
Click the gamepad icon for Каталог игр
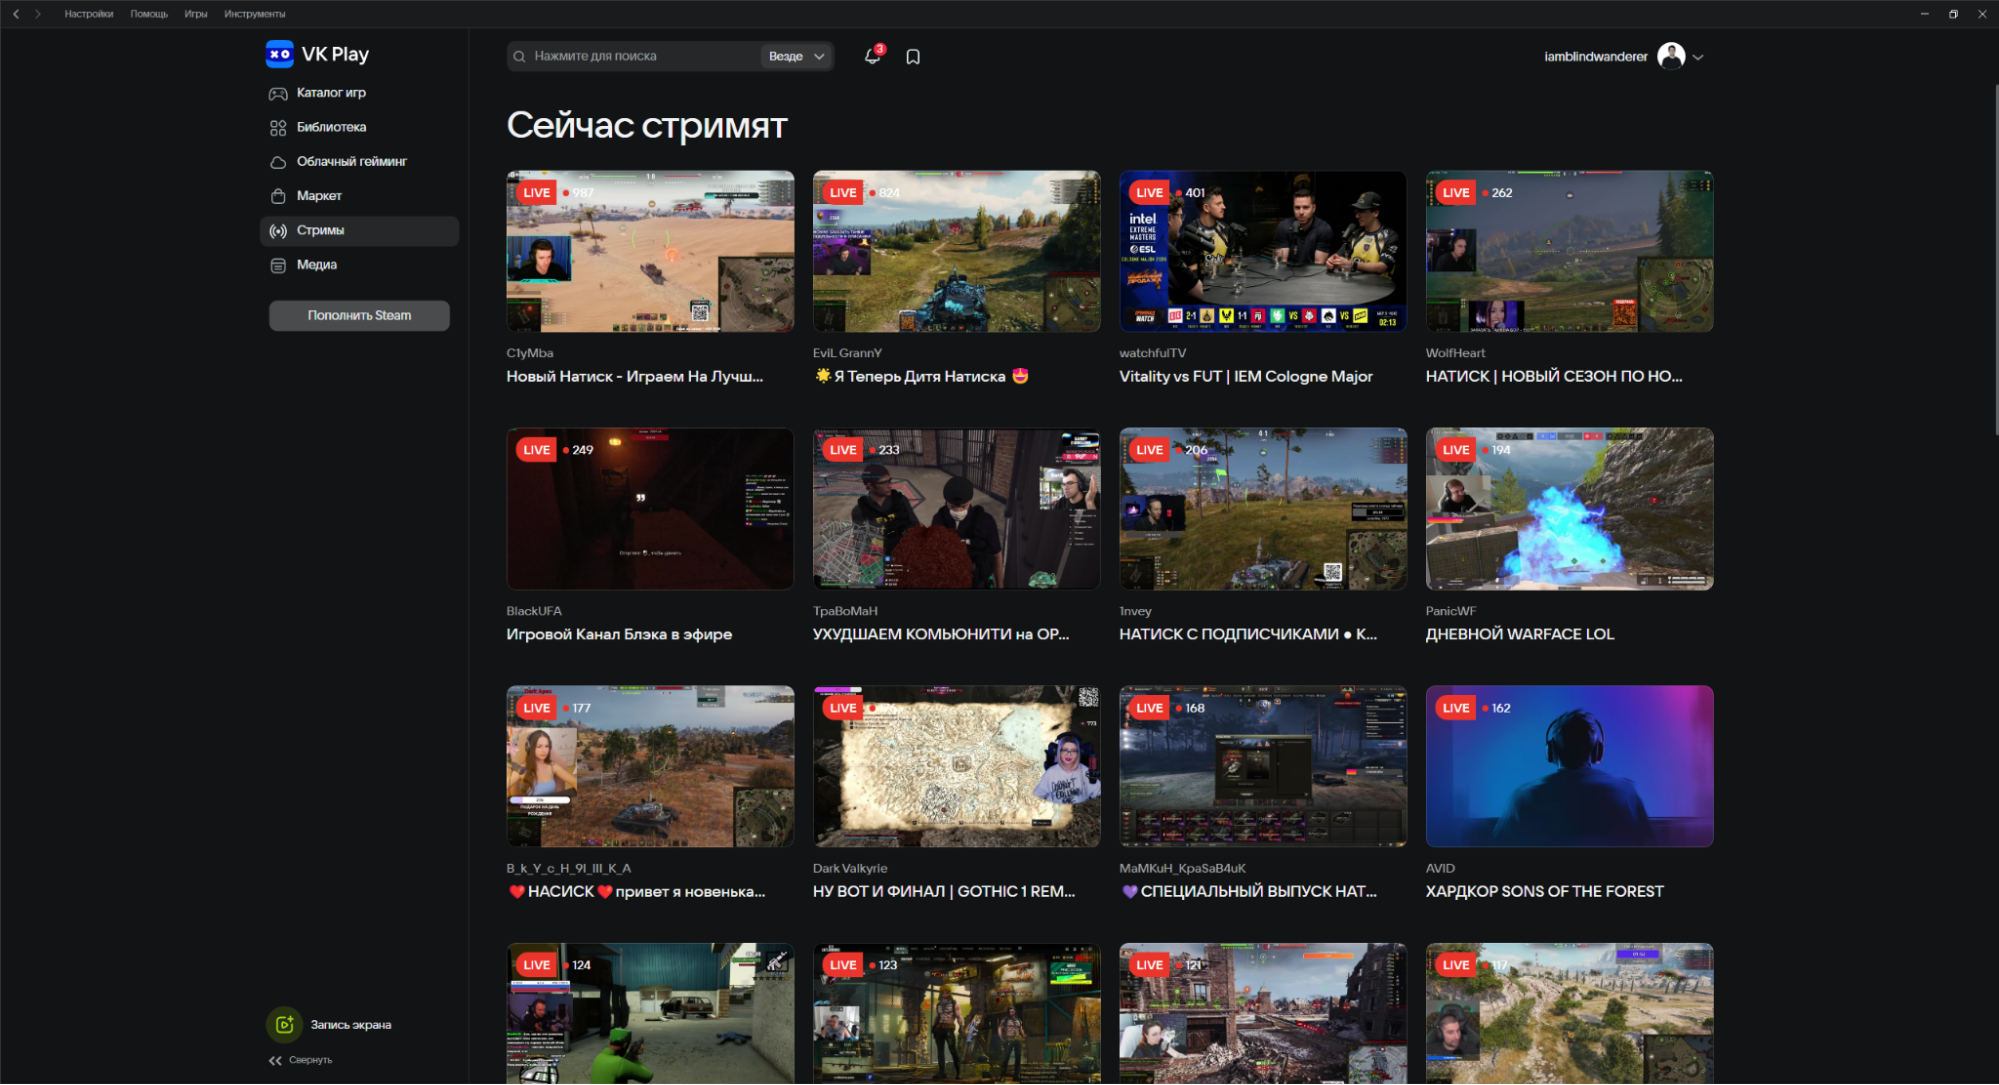click(x=278, y=93)
